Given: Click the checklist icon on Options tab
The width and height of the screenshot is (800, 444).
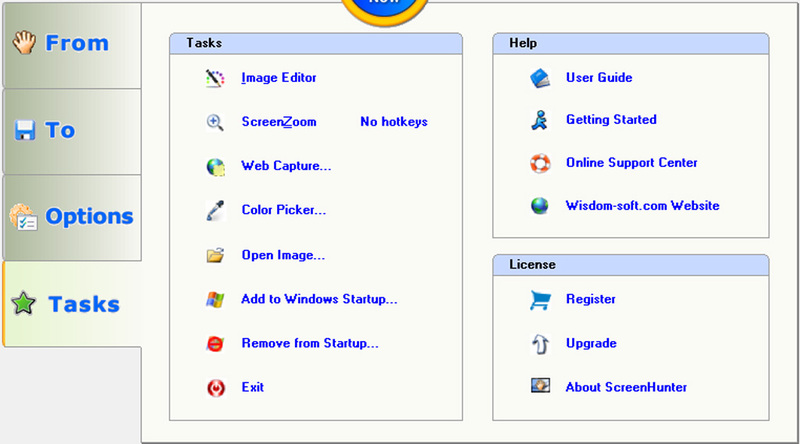Looking at the screenshot, I should pyautogui.click(x=23, y=217).
